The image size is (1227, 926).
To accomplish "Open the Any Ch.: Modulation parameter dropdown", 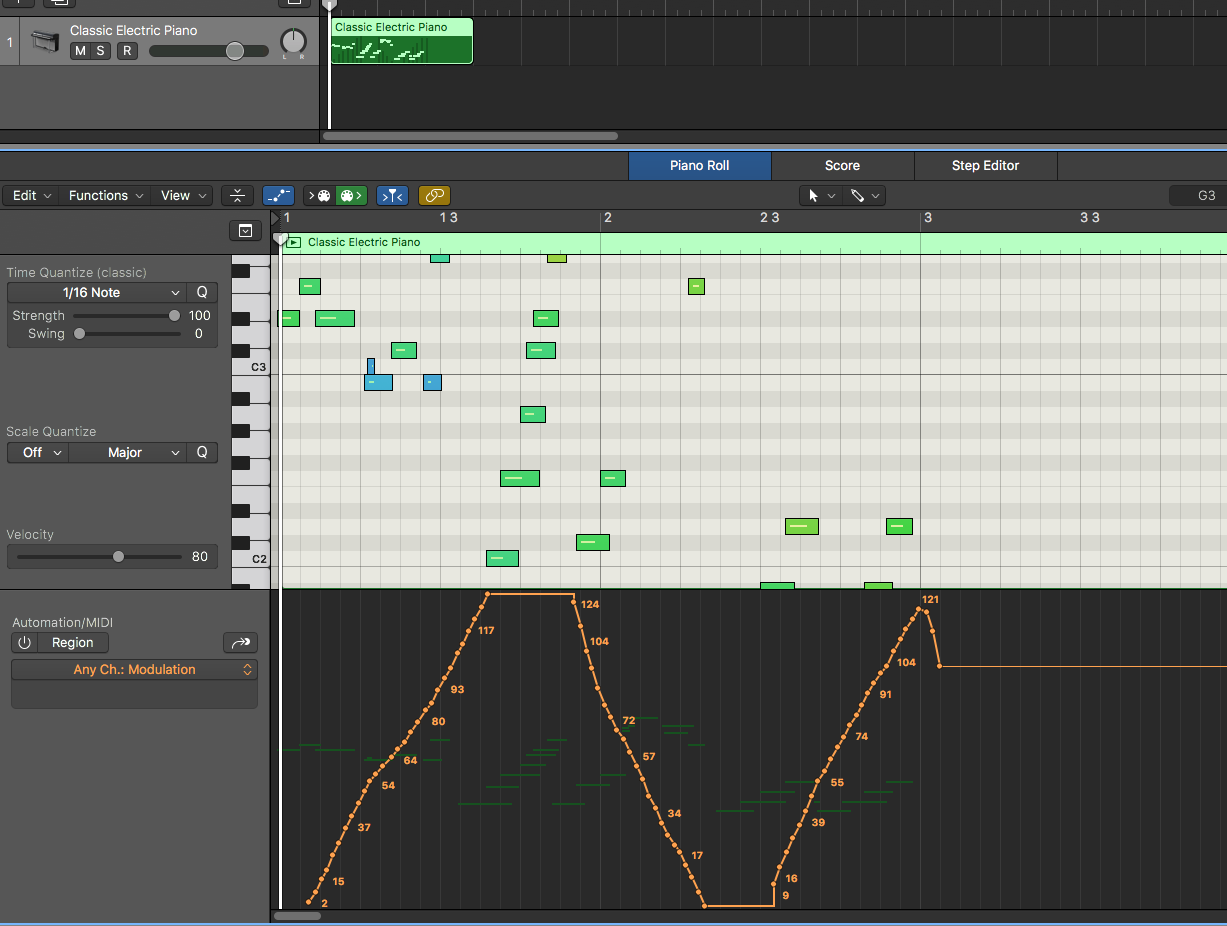I will click(x=134, y=669).
